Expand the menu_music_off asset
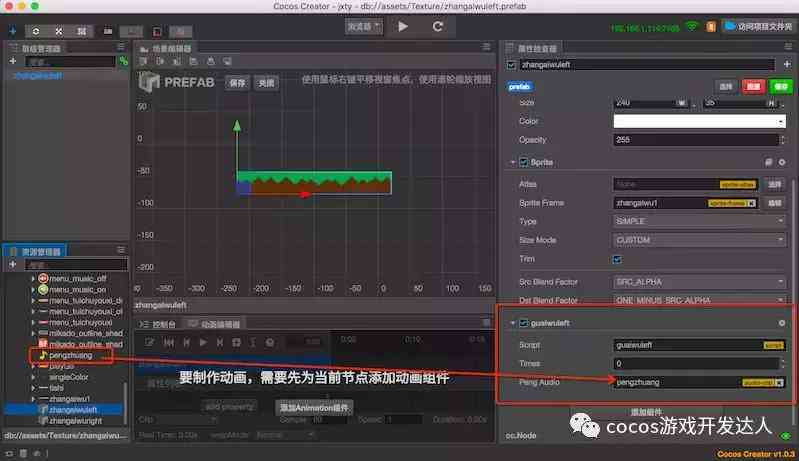This screenshot has height=461, width=799. [x=33, y=279]
